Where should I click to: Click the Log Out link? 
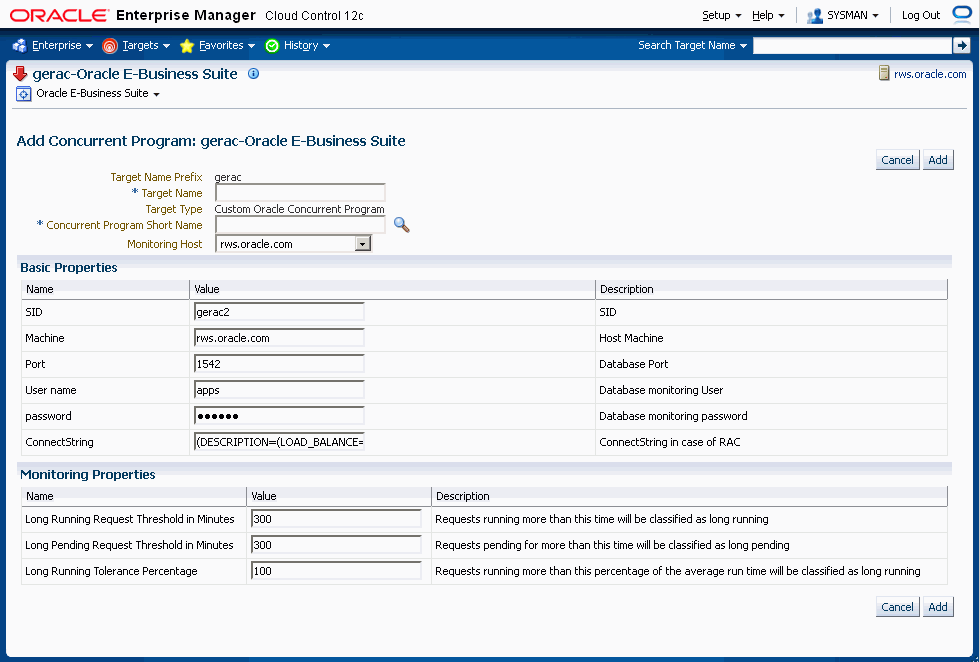[921, 15]
